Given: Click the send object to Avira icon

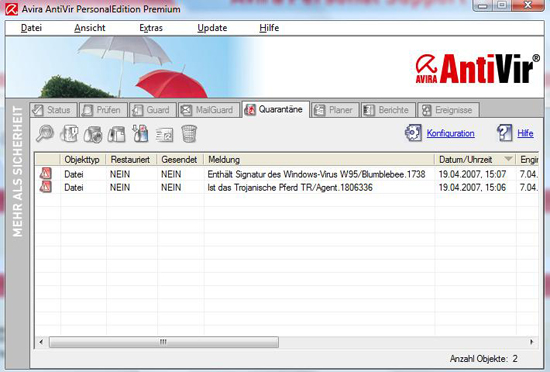Looking at the screenshot, I should pyautogui.click(x=165, y=134).
